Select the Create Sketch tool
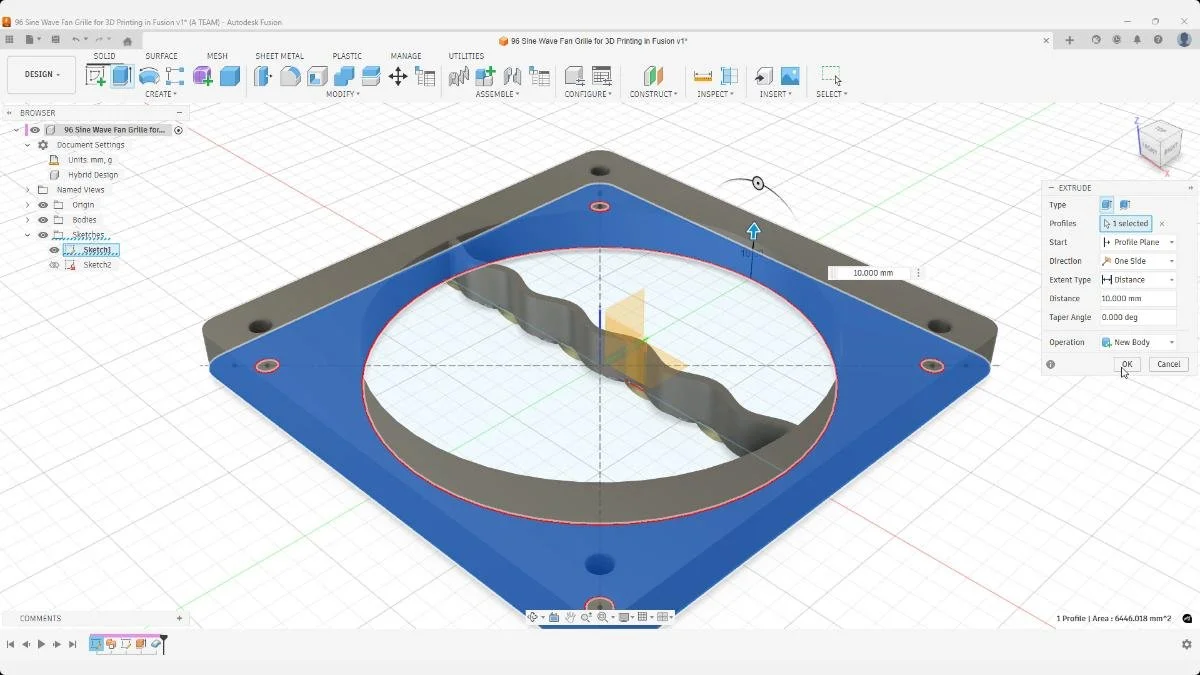 point(96,76)
